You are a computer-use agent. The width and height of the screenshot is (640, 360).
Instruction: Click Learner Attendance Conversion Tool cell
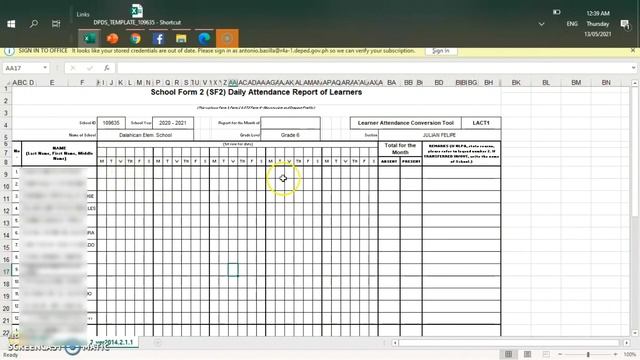pos(406,123)
